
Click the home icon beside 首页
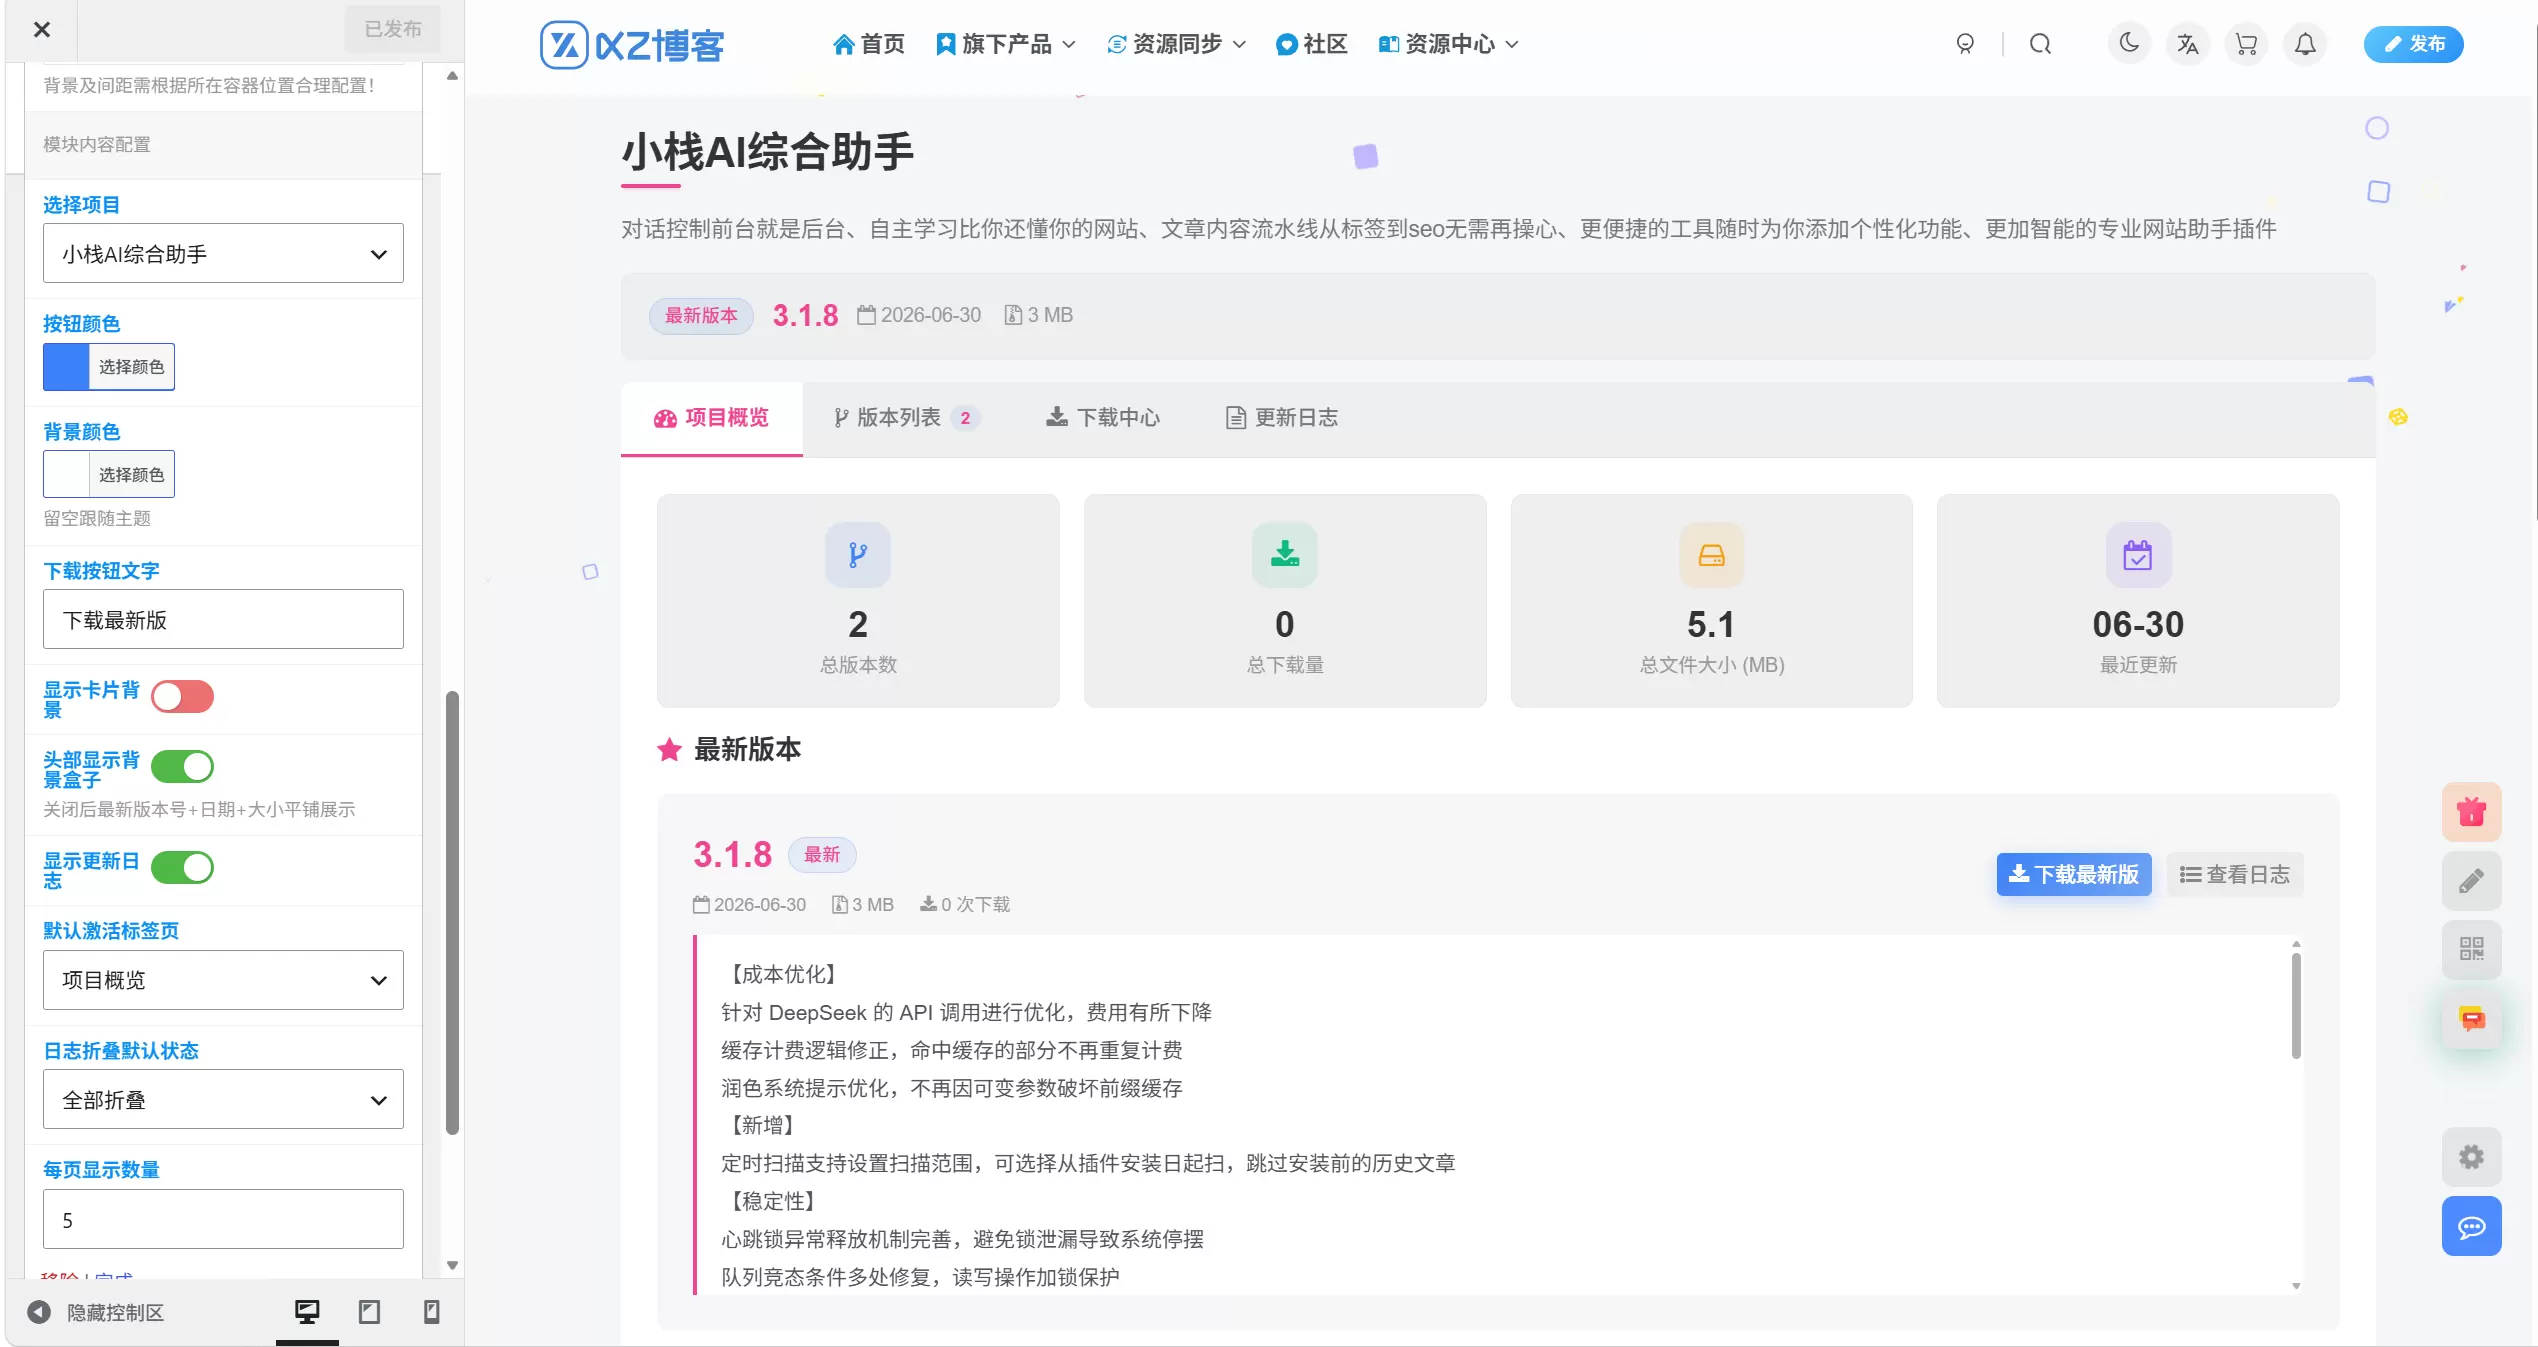click(843, 44)
